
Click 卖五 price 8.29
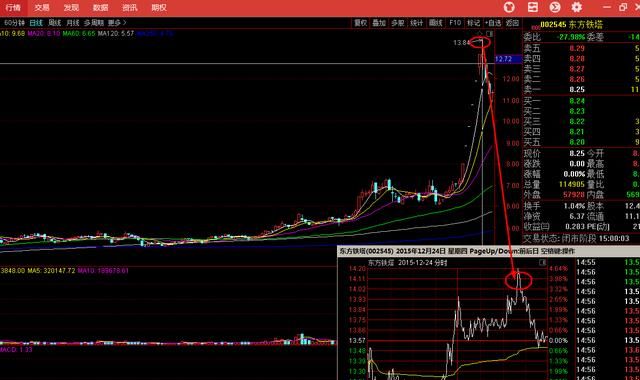[x=577, y=48]
